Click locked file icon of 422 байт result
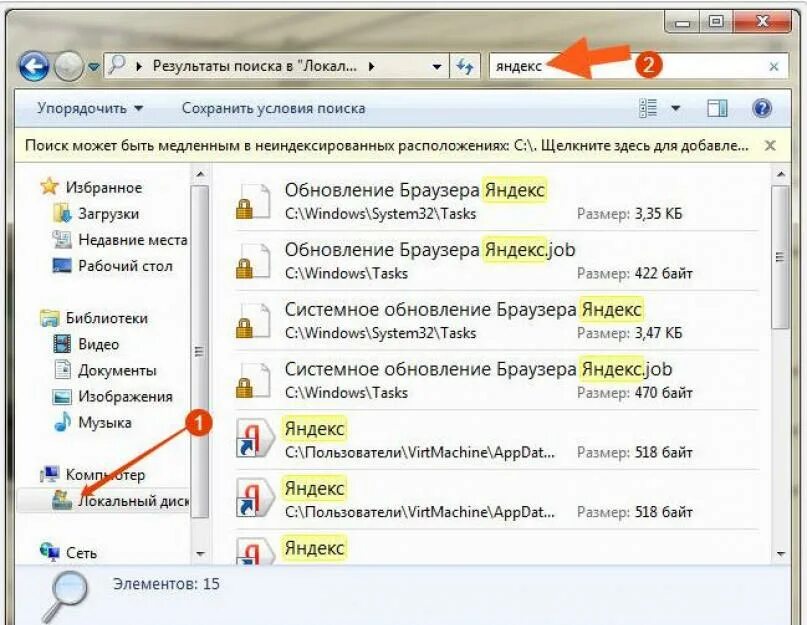This screenshot has width=807, height=625. (253, 262)
